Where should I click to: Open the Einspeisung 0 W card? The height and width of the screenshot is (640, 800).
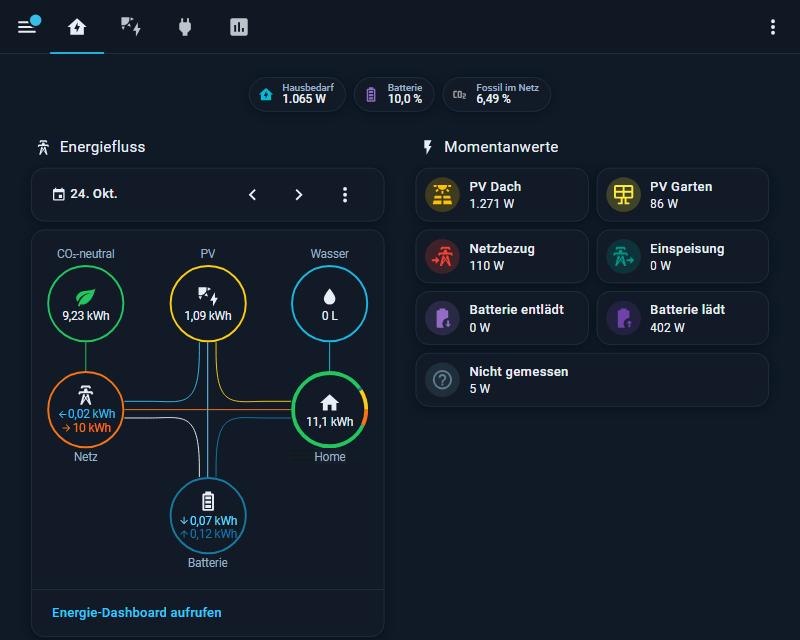(x=683, y=256)
